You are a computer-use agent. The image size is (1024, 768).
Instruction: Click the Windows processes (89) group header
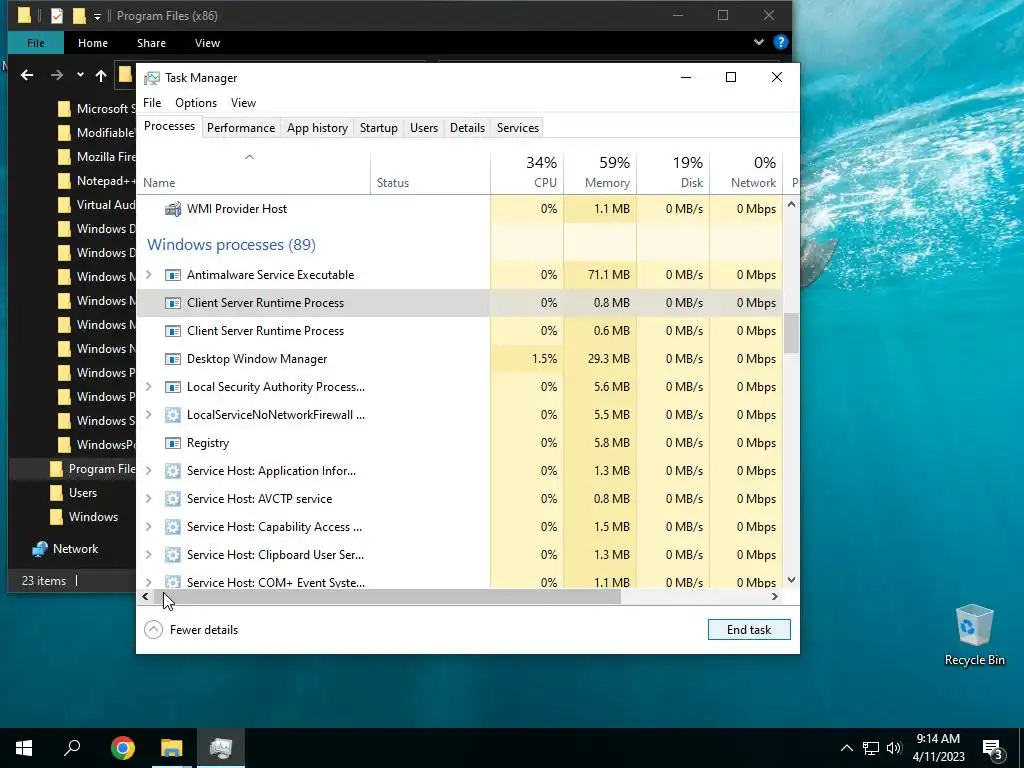pyautogui.click(x=231, y=245)
